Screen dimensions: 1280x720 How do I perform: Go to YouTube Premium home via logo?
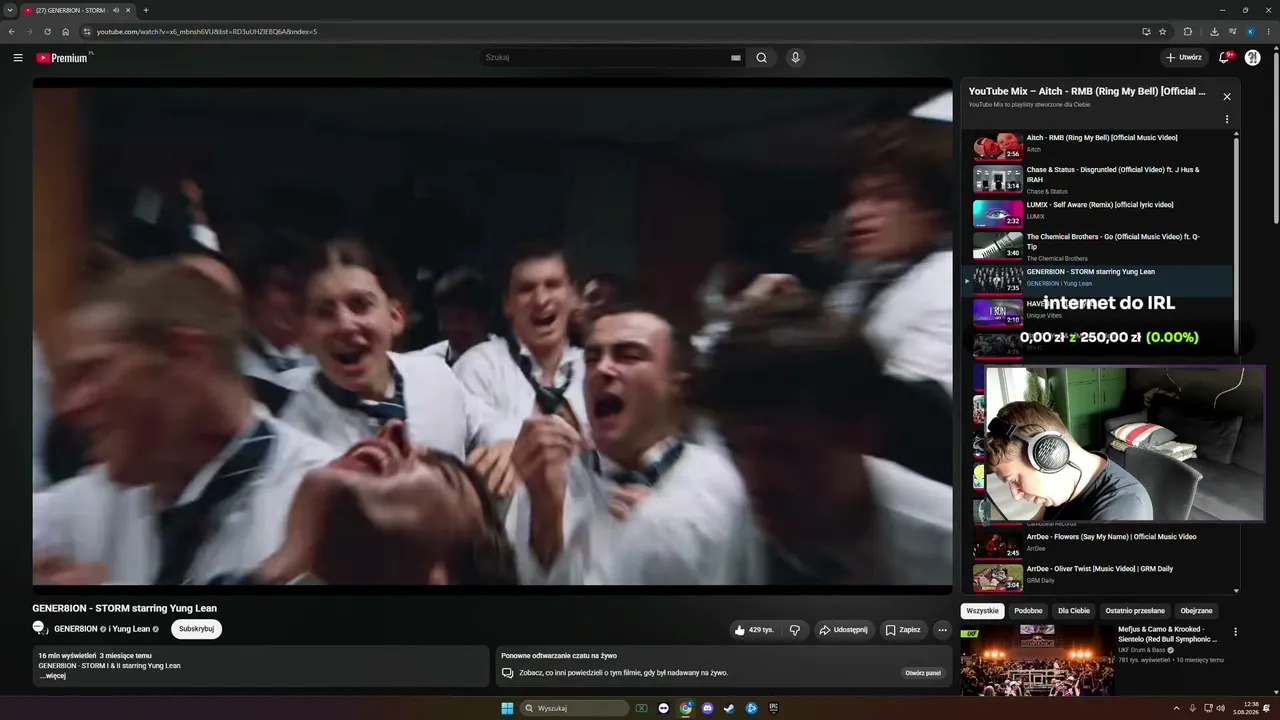click(x=64, y=58)
